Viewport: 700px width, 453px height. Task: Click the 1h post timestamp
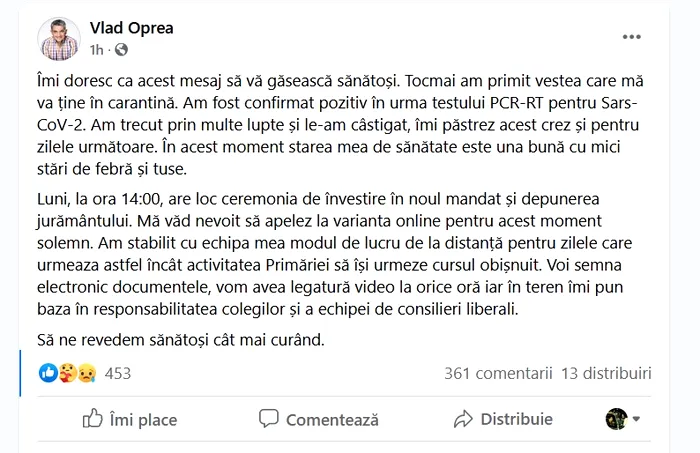pos(96,49)
